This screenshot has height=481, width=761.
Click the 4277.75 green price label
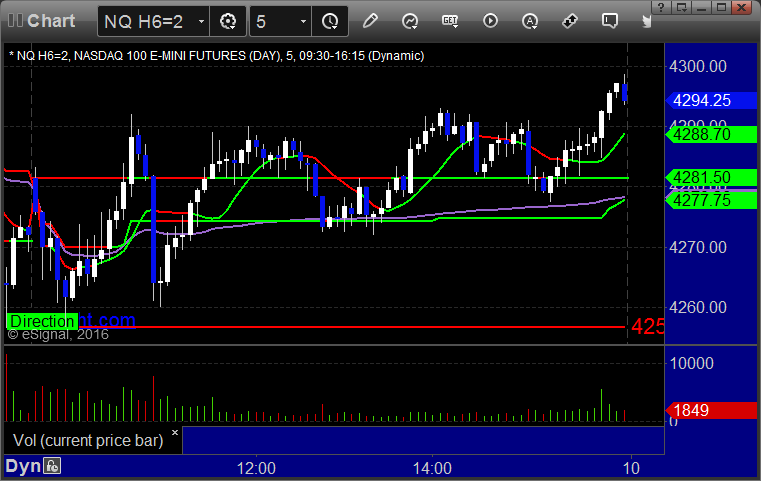(711, 200)
